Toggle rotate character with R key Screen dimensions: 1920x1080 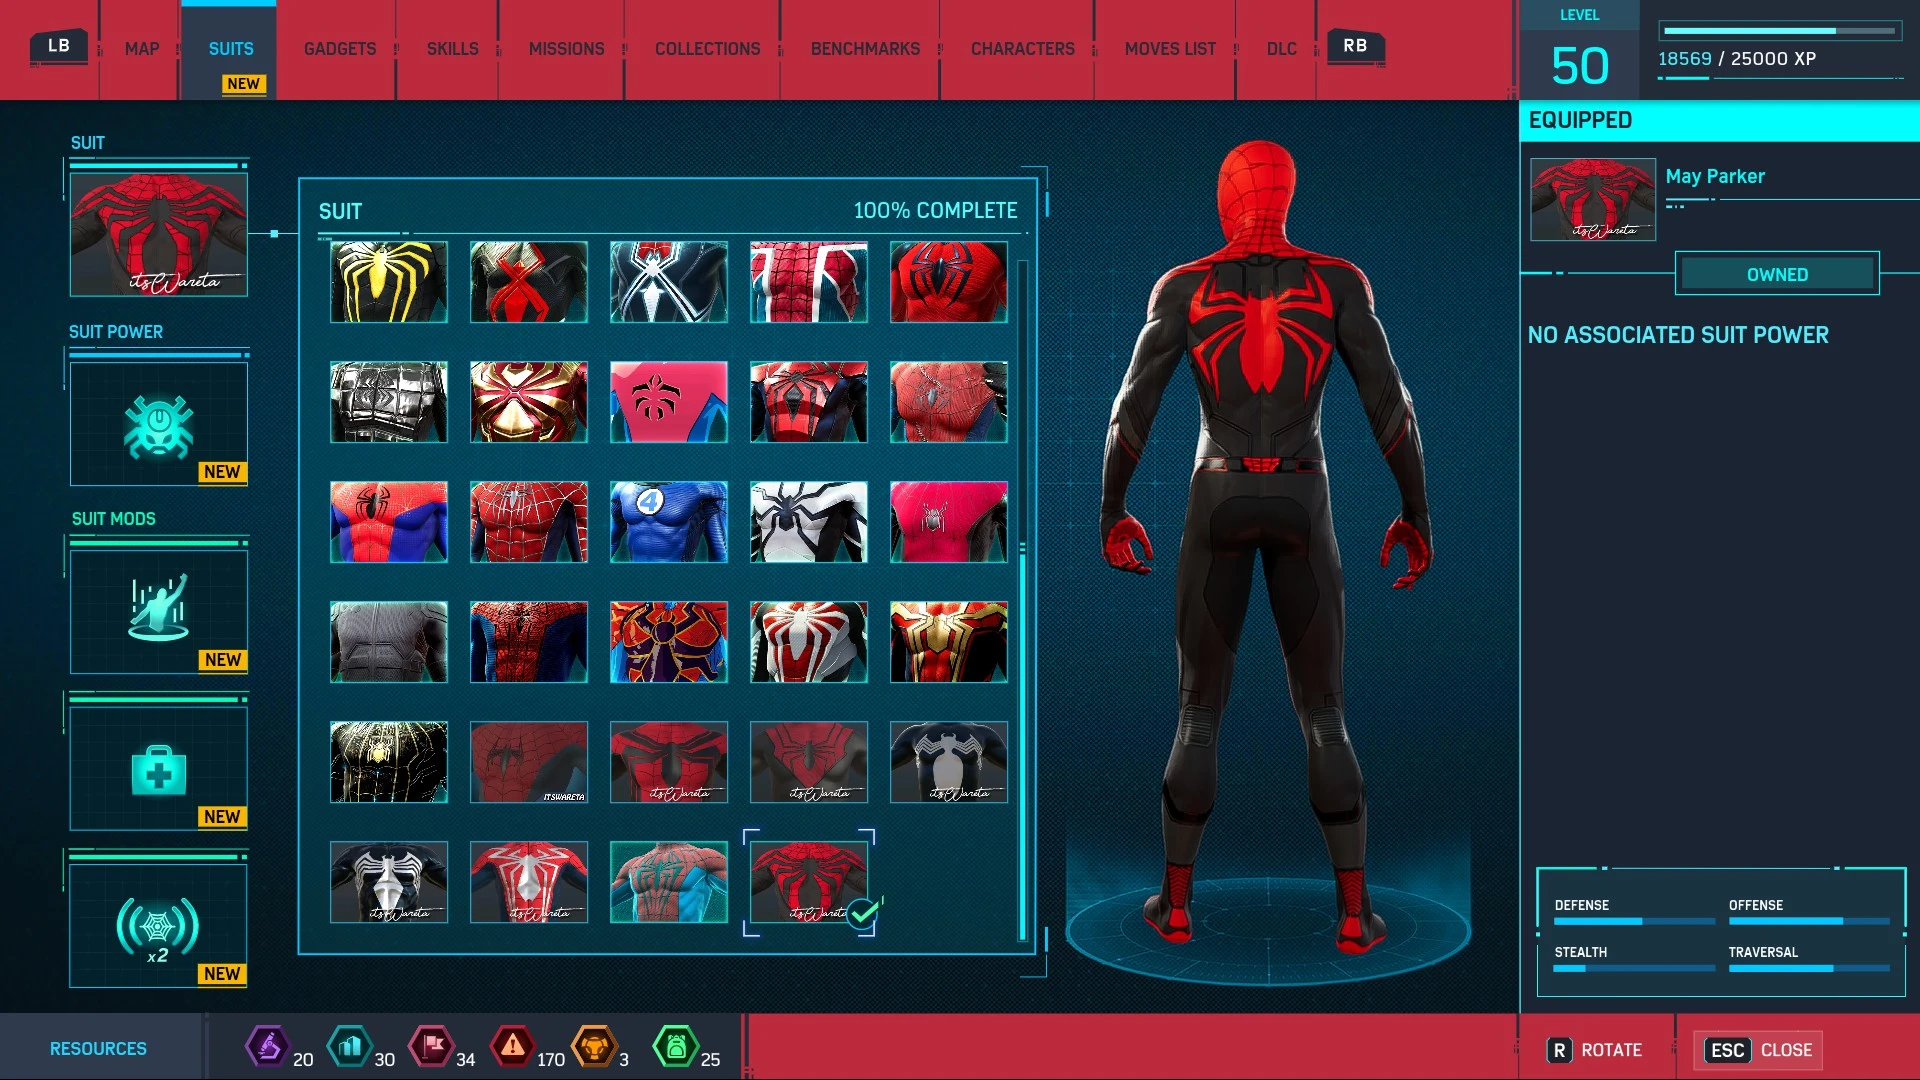tap(1594, 1050)
